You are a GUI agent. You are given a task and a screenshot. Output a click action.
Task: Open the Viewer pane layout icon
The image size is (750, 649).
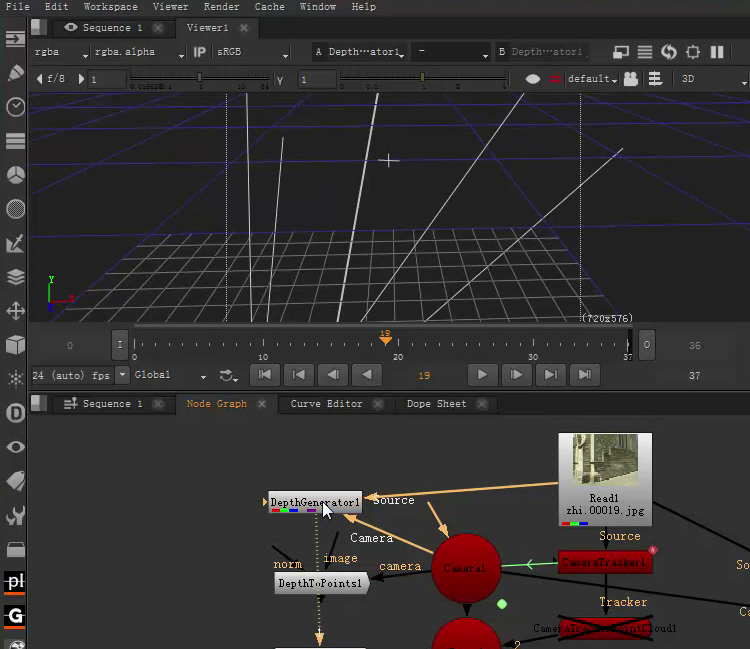tap(39, 27)
